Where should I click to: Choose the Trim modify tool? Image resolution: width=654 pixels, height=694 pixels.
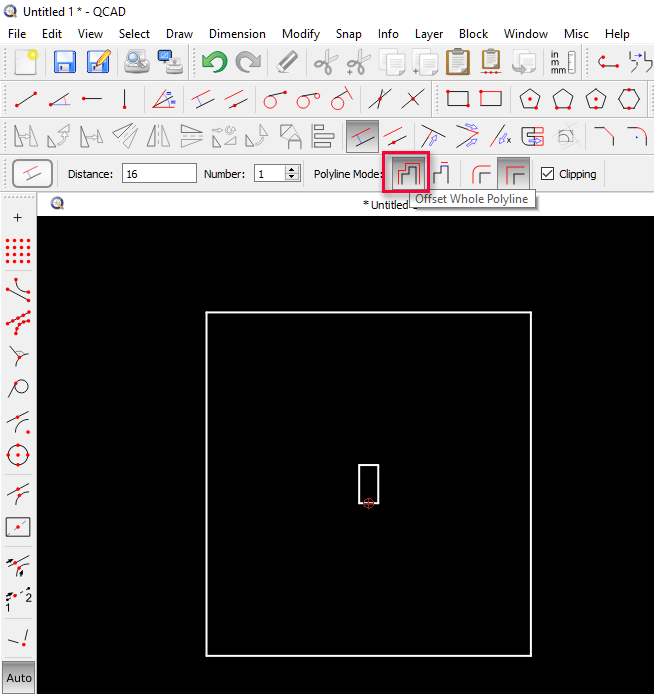tap(433, 136)
